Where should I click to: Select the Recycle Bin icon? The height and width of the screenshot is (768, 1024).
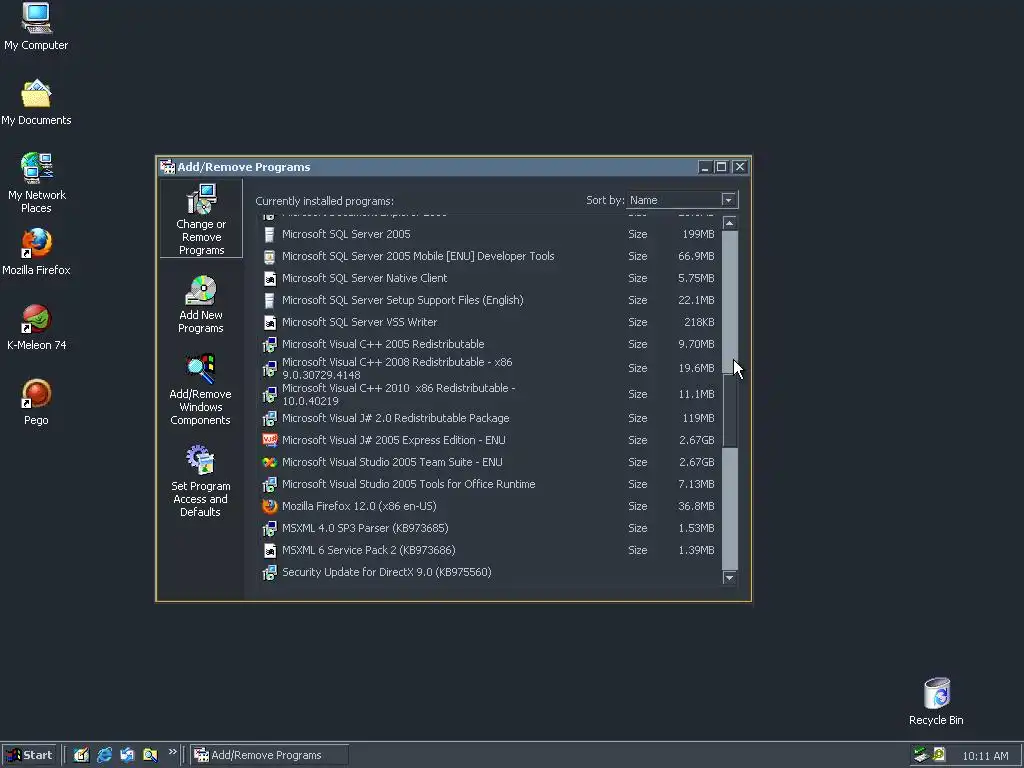pos(936,701)
